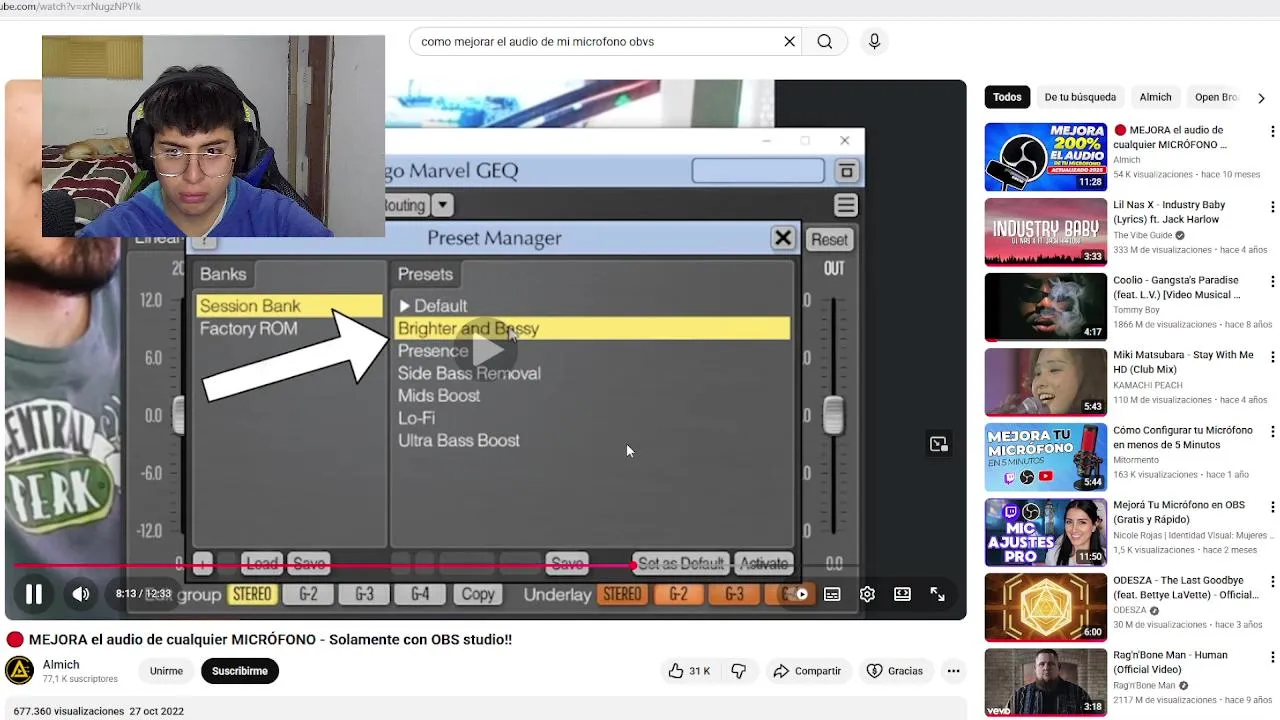The width and height of the screenshot is (1280, 720).
Task: Like the video
Action: click(x=689, y=671)
